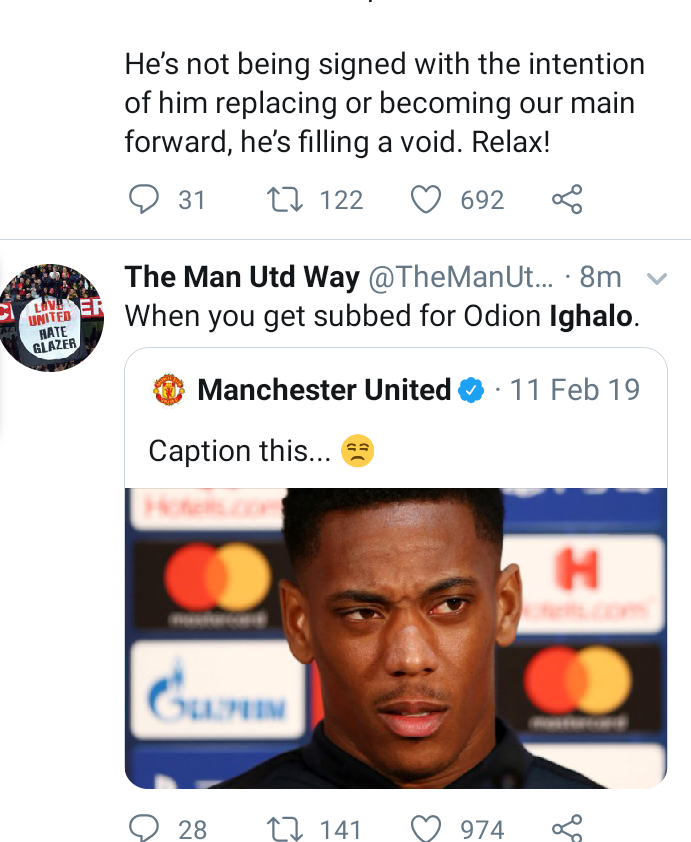The height and width of the screenshot is (842, 691).
Task: Open the 'Caption this...' quoted text
Action: point(239,451)
